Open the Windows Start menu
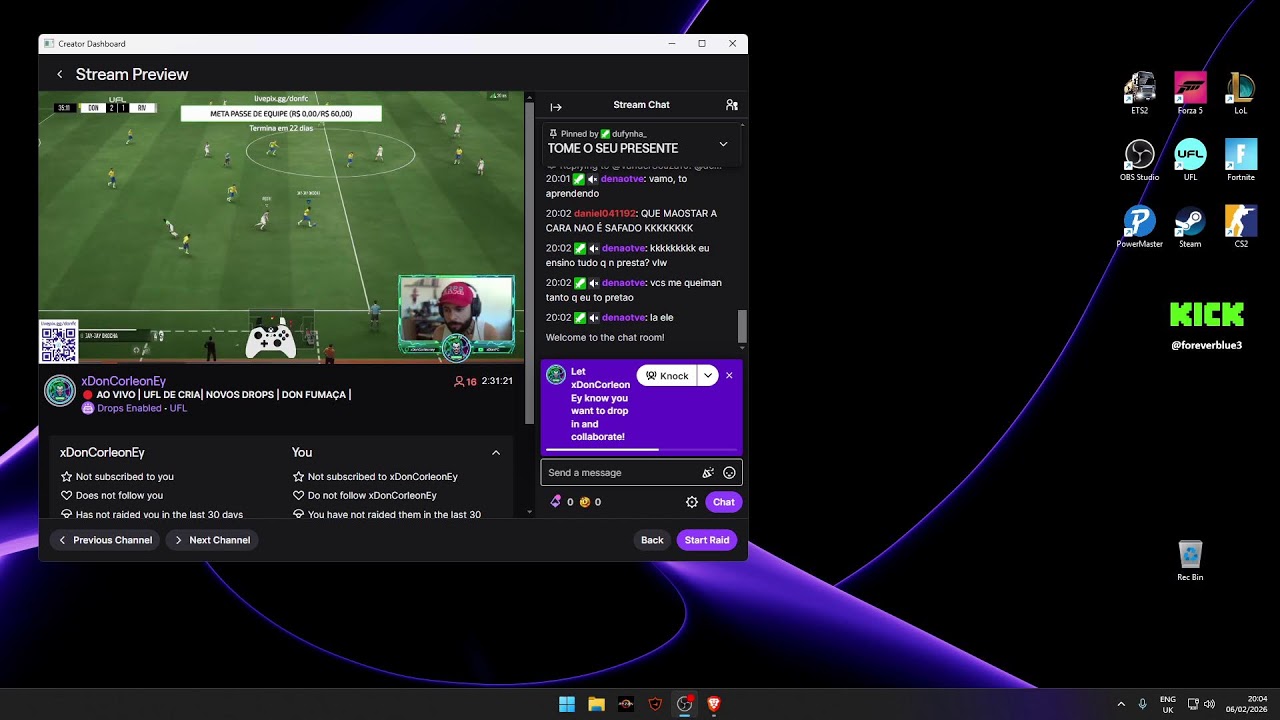1280x720 pixels. click(567, 704)
